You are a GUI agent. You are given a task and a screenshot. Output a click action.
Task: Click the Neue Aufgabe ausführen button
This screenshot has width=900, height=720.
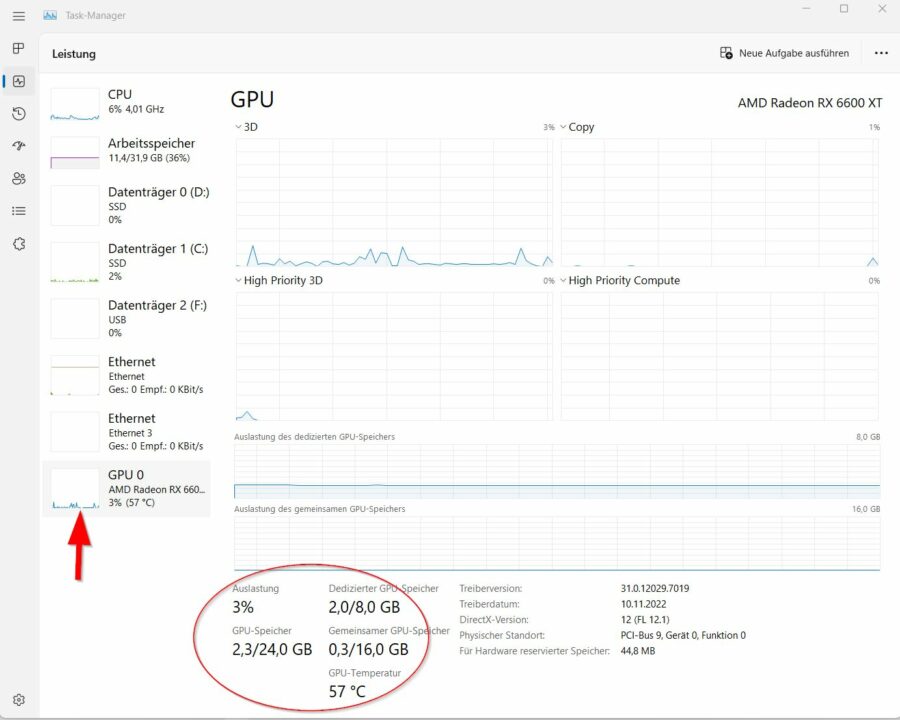[783, 52]
